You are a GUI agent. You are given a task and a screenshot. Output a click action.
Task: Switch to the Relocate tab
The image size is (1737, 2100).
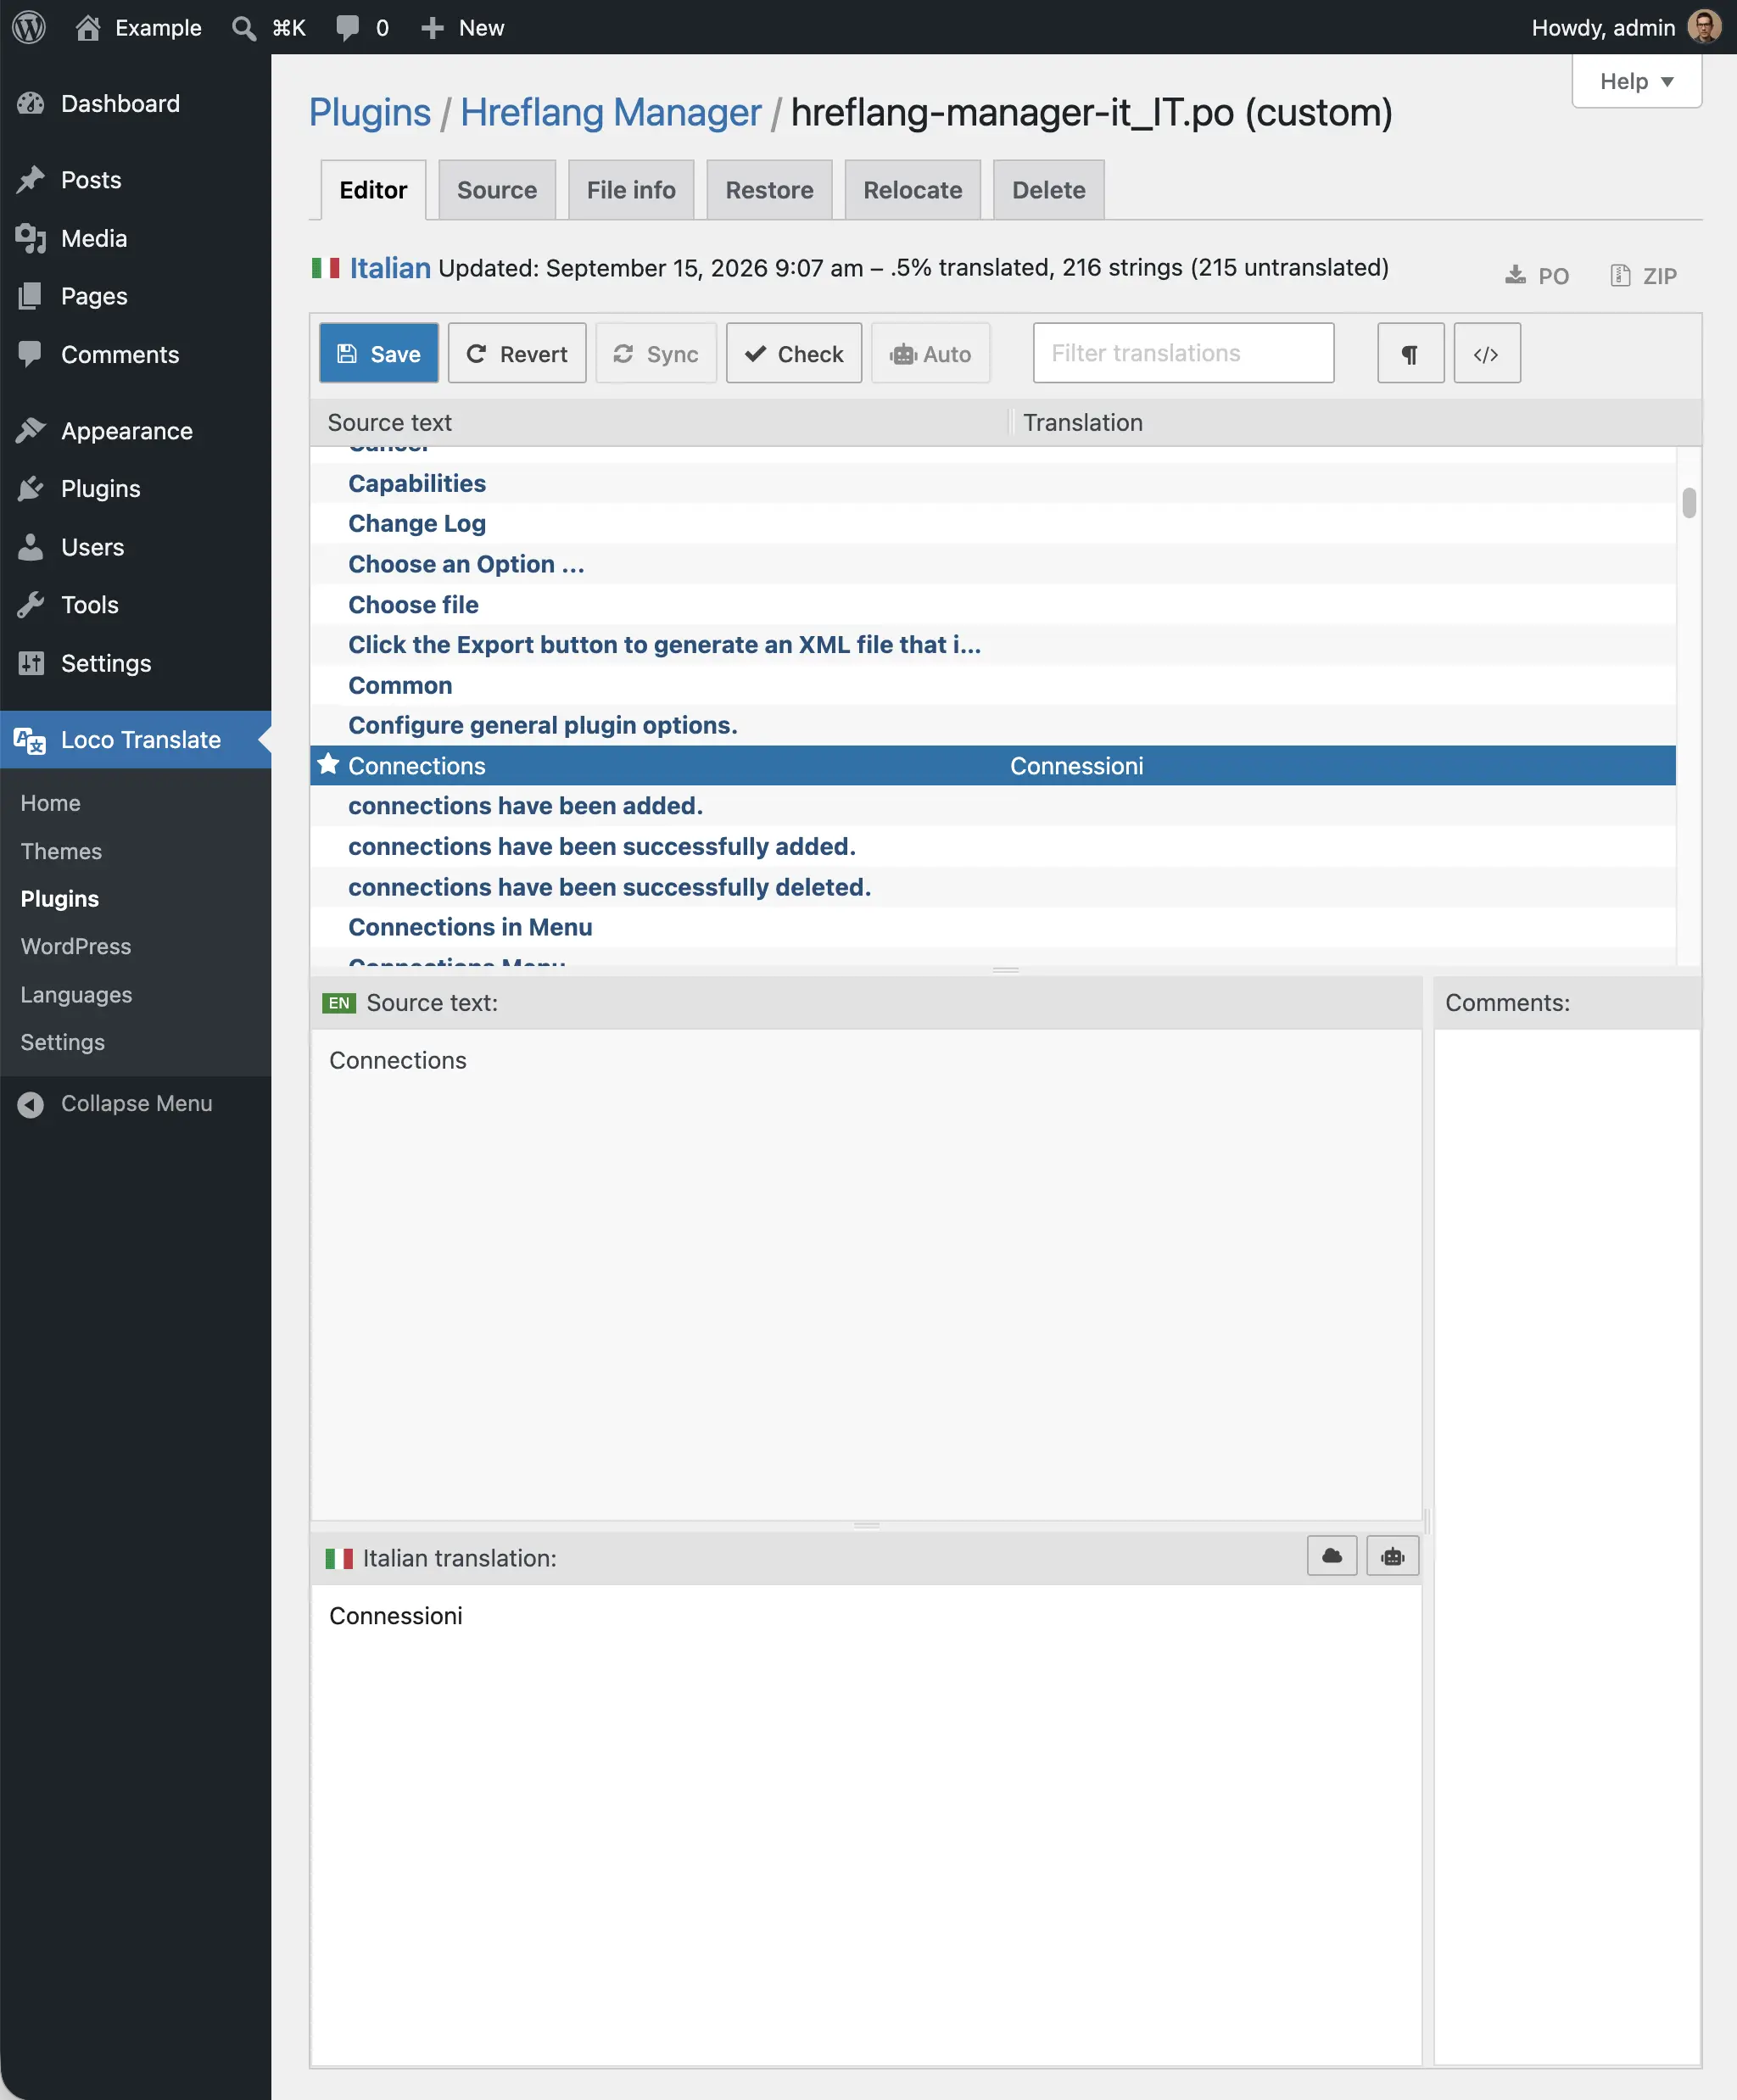(912, 190)
